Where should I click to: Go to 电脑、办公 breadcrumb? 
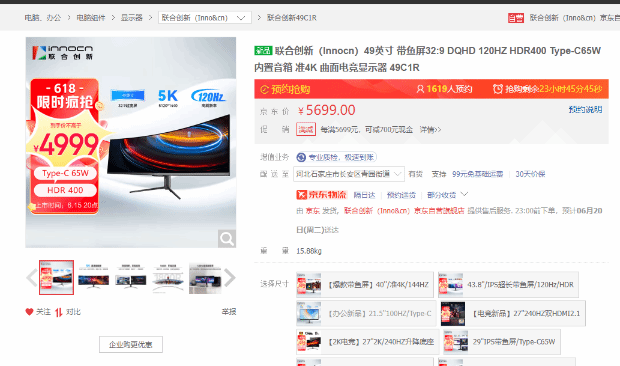click(x=43, y=18)
